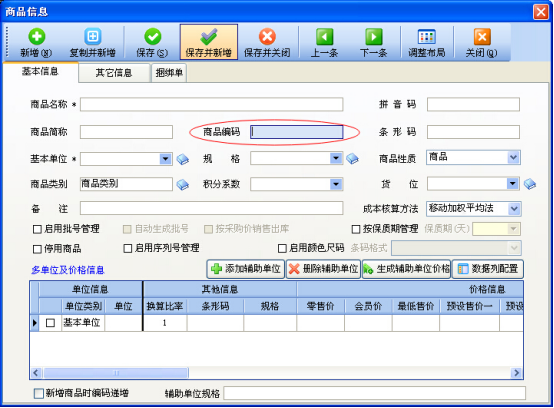This screenshot has height=408, width=554.
Task: Expand the 积分系数 combo box
Action: pyautogui.click(x=336, y=184)
